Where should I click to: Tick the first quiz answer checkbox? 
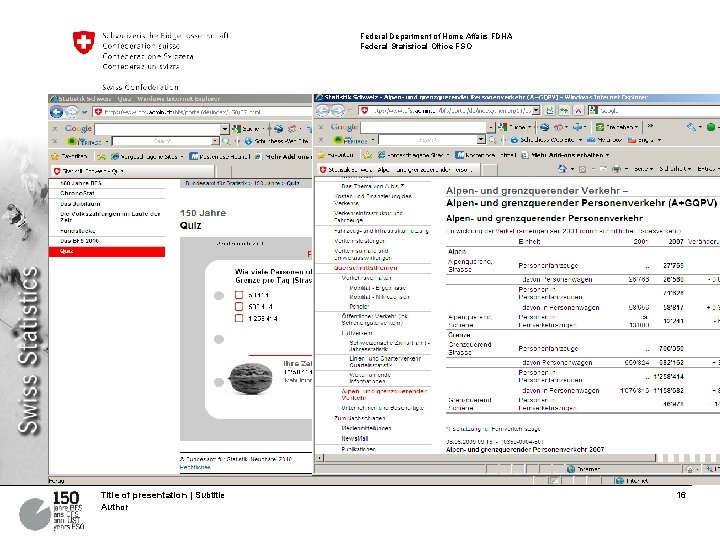(x=239, y=295)
